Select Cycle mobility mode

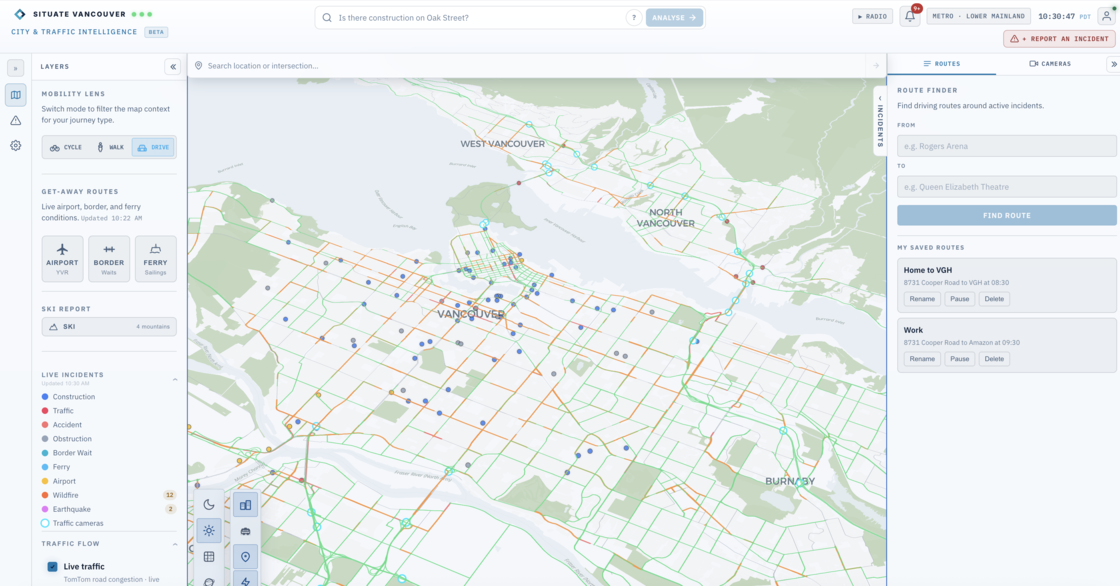point(66,147)
